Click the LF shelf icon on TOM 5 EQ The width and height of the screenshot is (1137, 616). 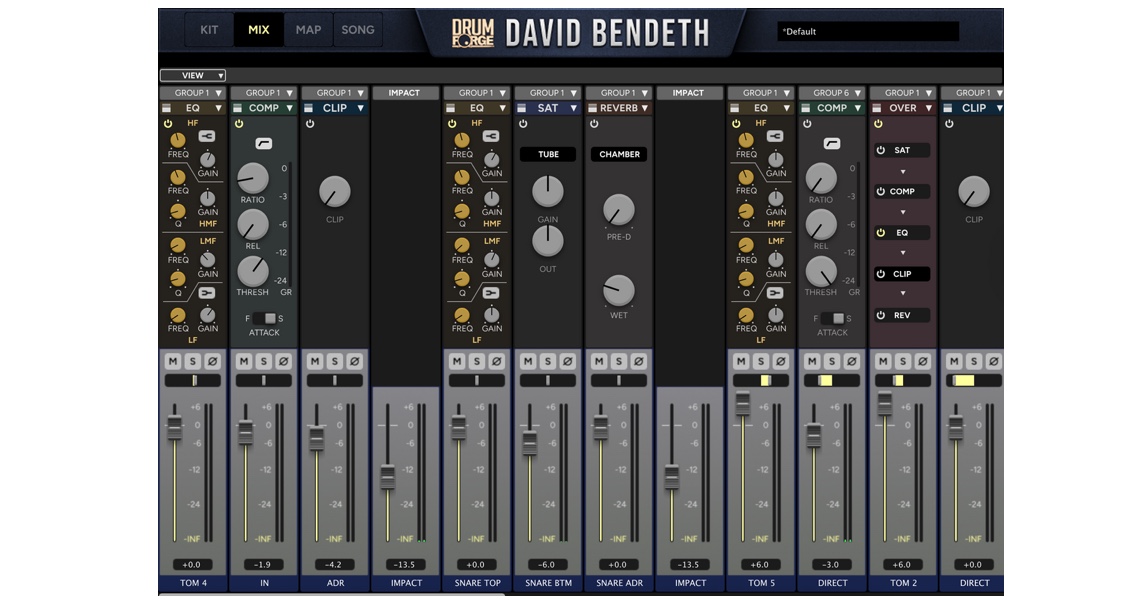776,290
